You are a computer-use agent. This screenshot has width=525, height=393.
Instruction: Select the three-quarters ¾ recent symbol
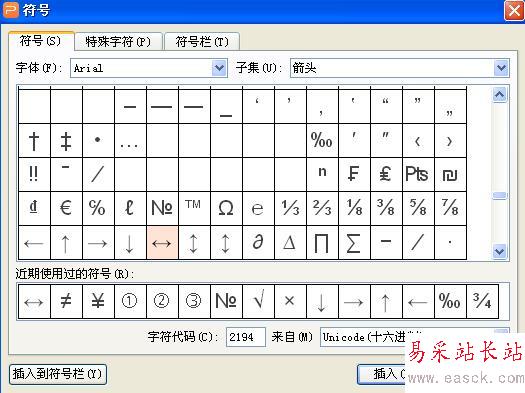tap(482, 301)
